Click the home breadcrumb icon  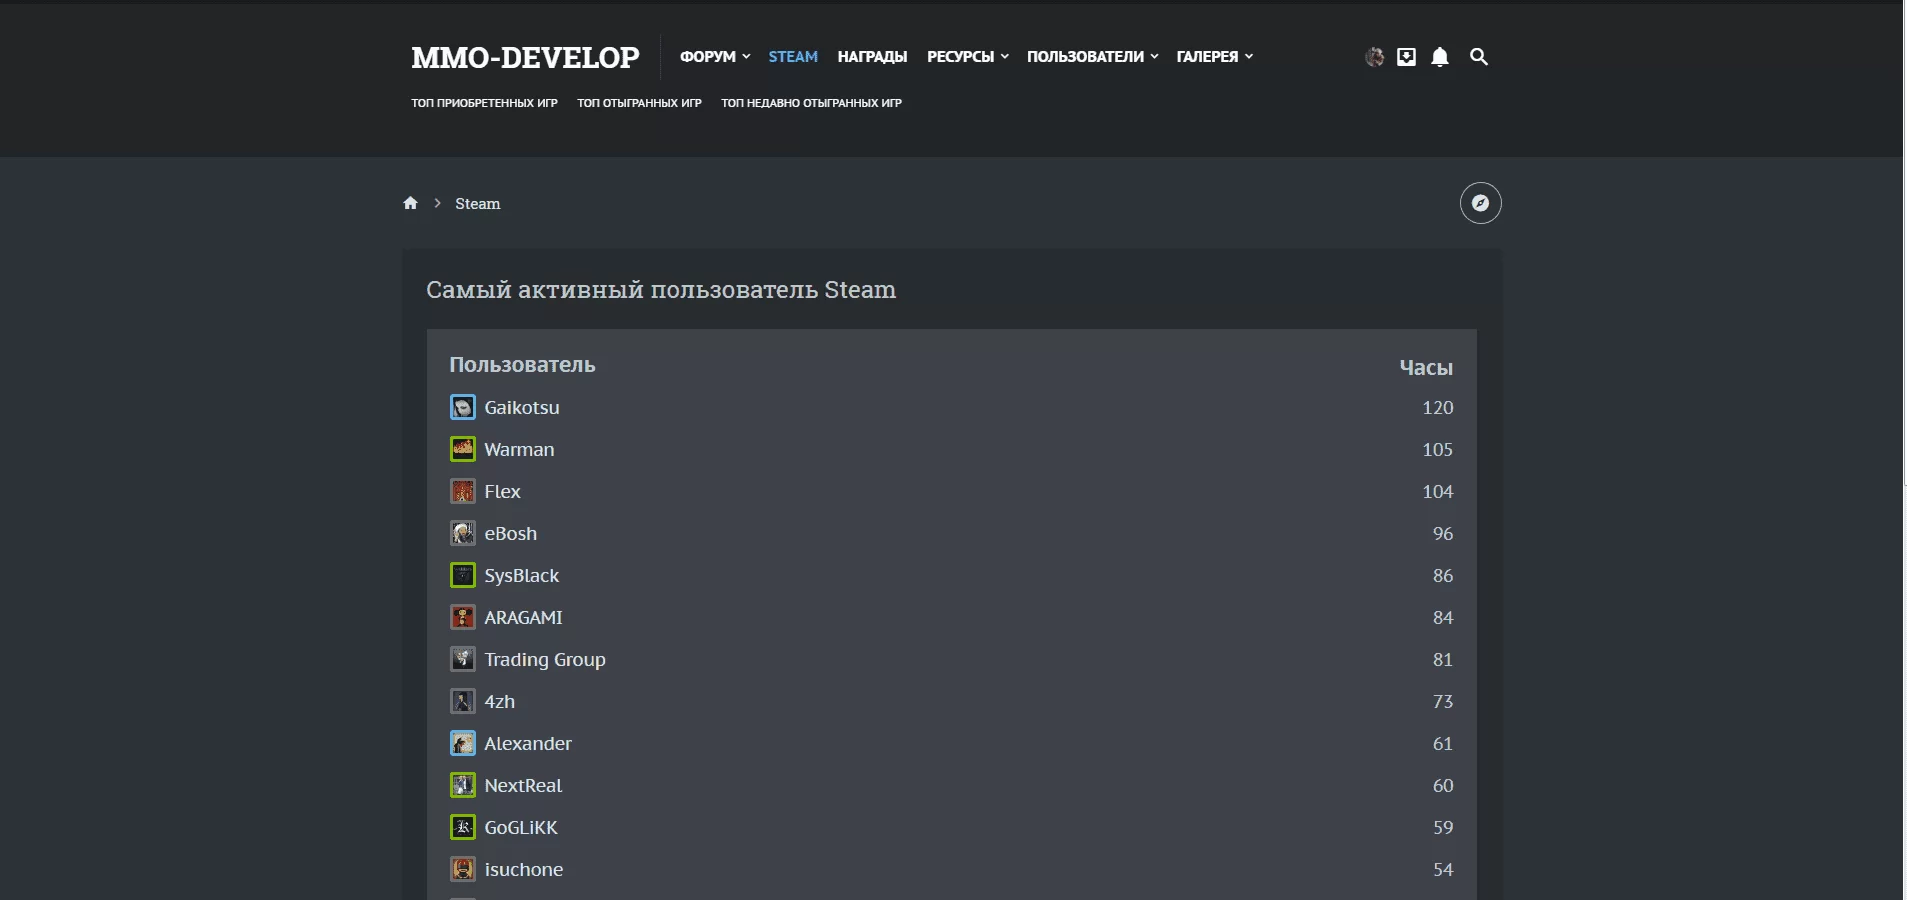[410, 203]
